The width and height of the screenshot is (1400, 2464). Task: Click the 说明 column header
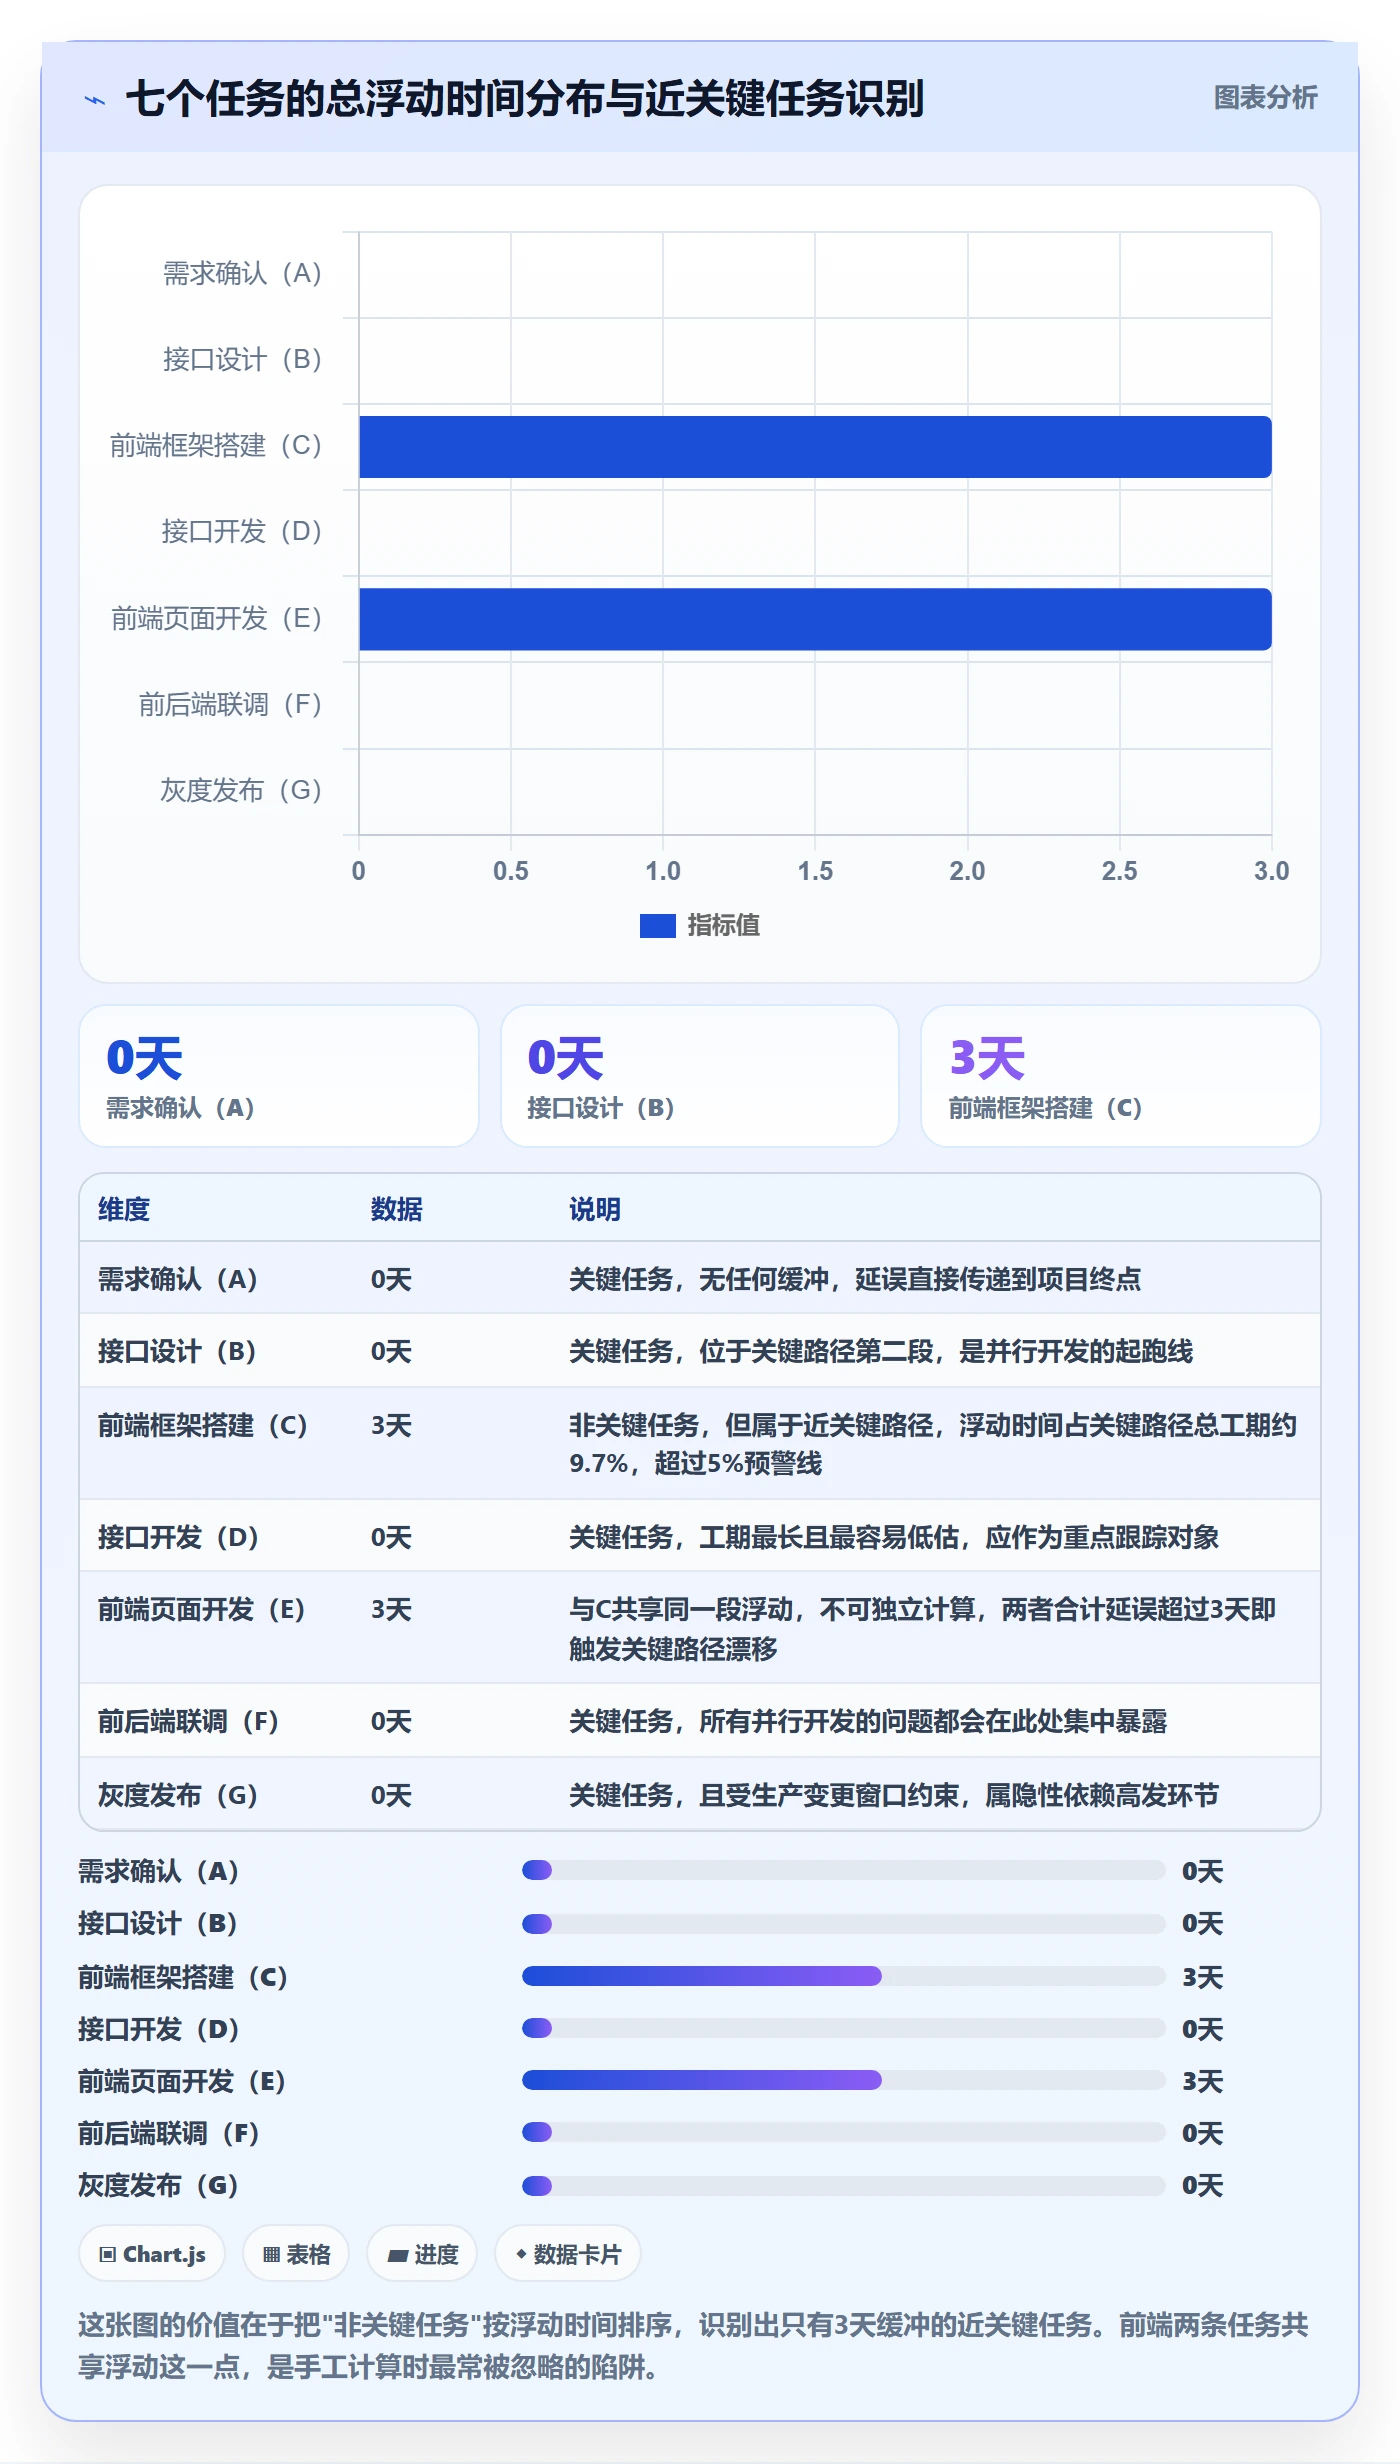(595, 1209)
